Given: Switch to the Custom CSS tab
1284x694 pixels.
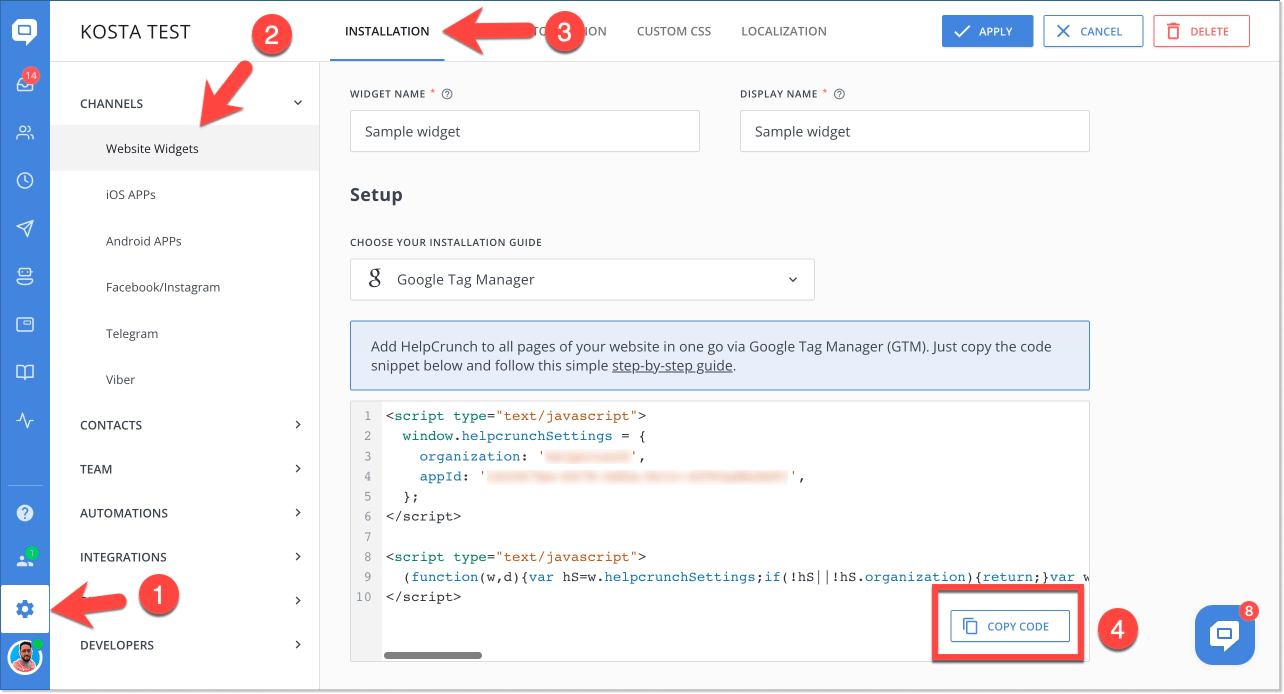Looking at the screenshot, I should [674, 31].
